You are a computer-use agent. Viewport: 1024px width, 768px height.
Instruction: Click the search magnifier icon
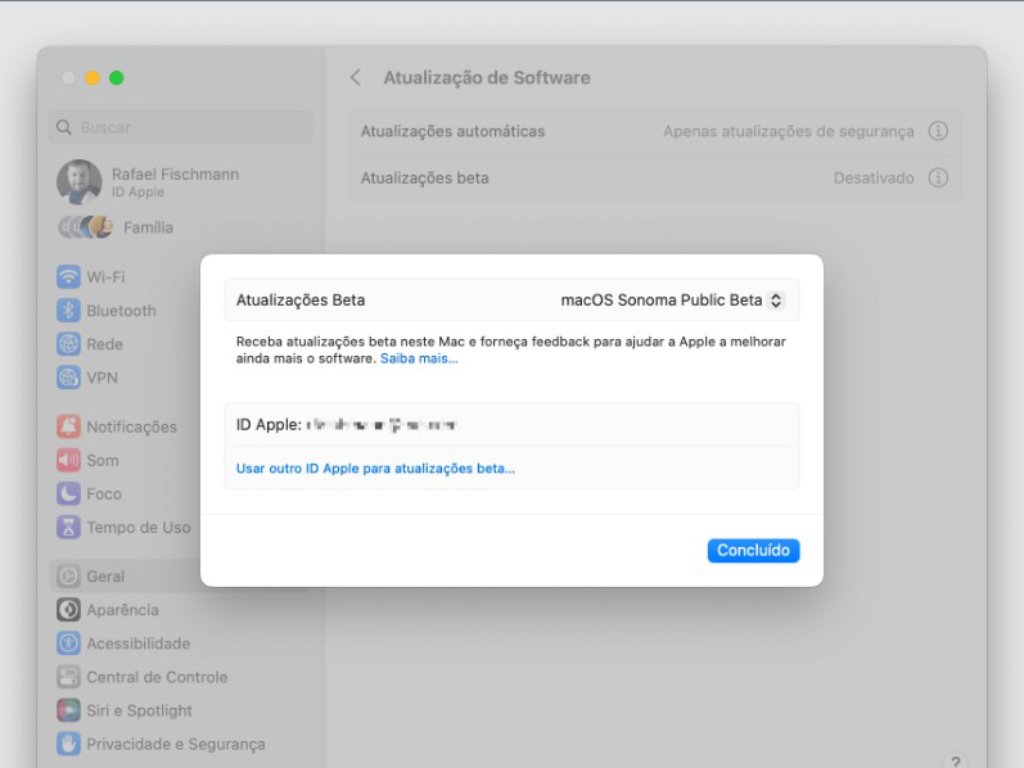[x=63, y=127]
